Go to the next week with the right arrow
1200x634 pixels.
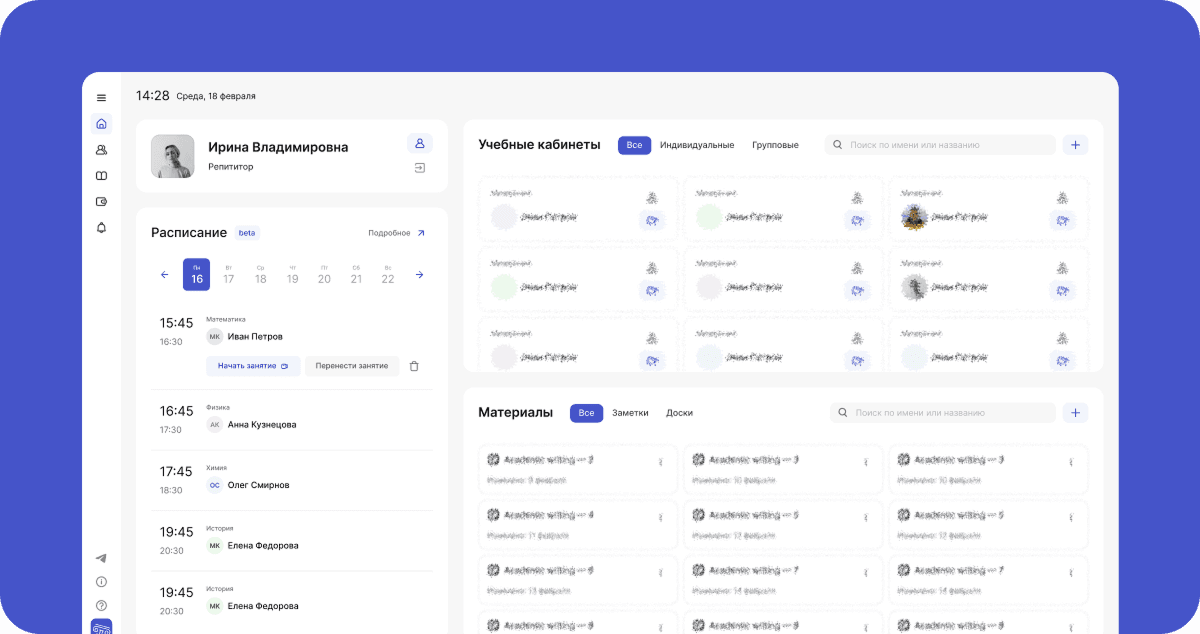tap(419, 274)
